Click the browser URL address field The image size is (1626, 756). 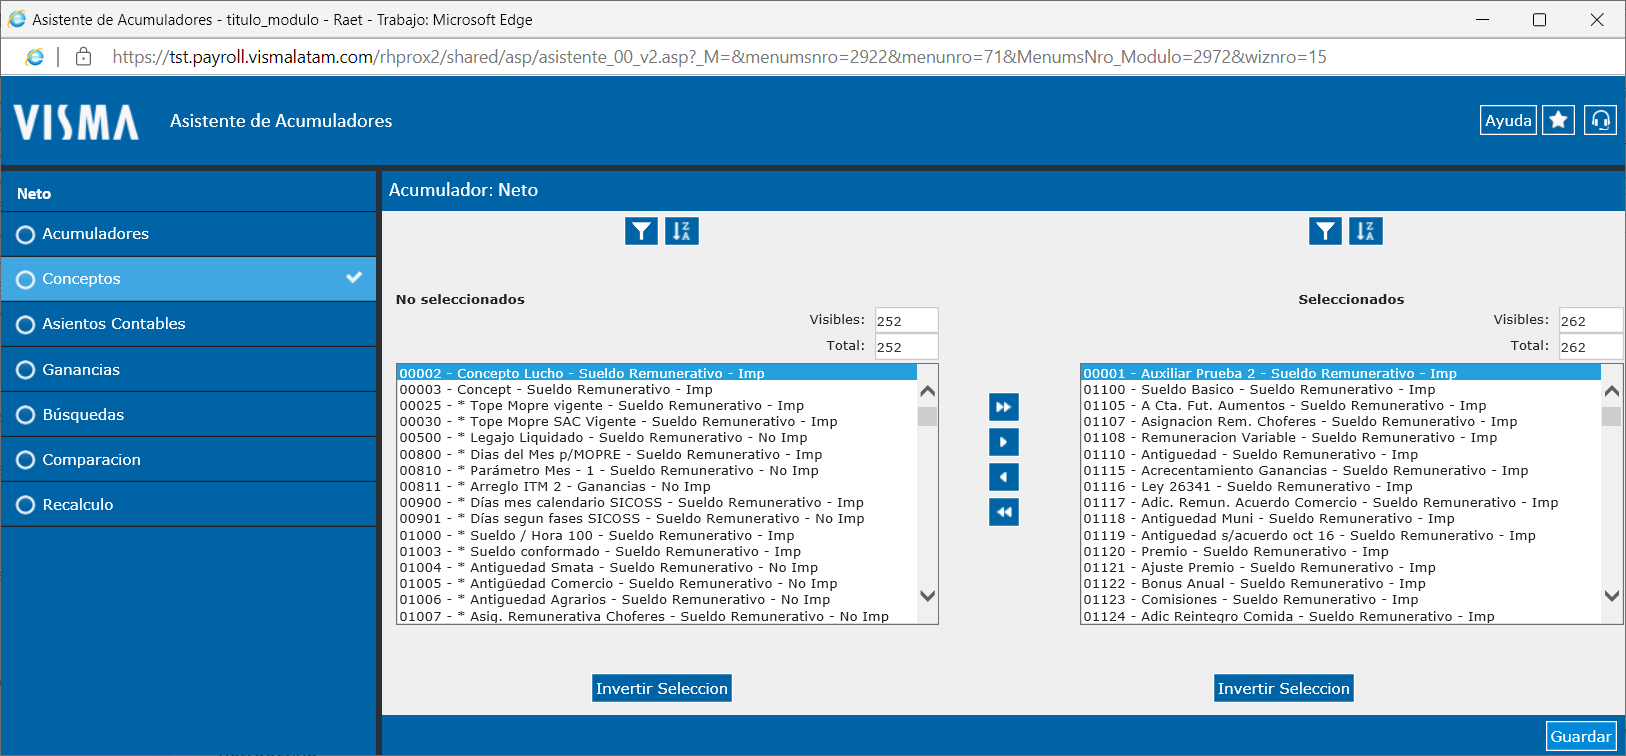pyautogui.click(x=719, y=57)
